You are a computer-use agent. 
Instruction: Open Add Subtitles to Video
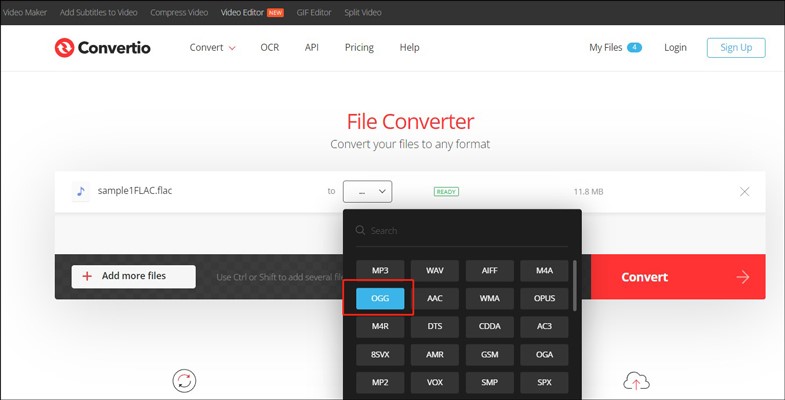pos(99,13)
